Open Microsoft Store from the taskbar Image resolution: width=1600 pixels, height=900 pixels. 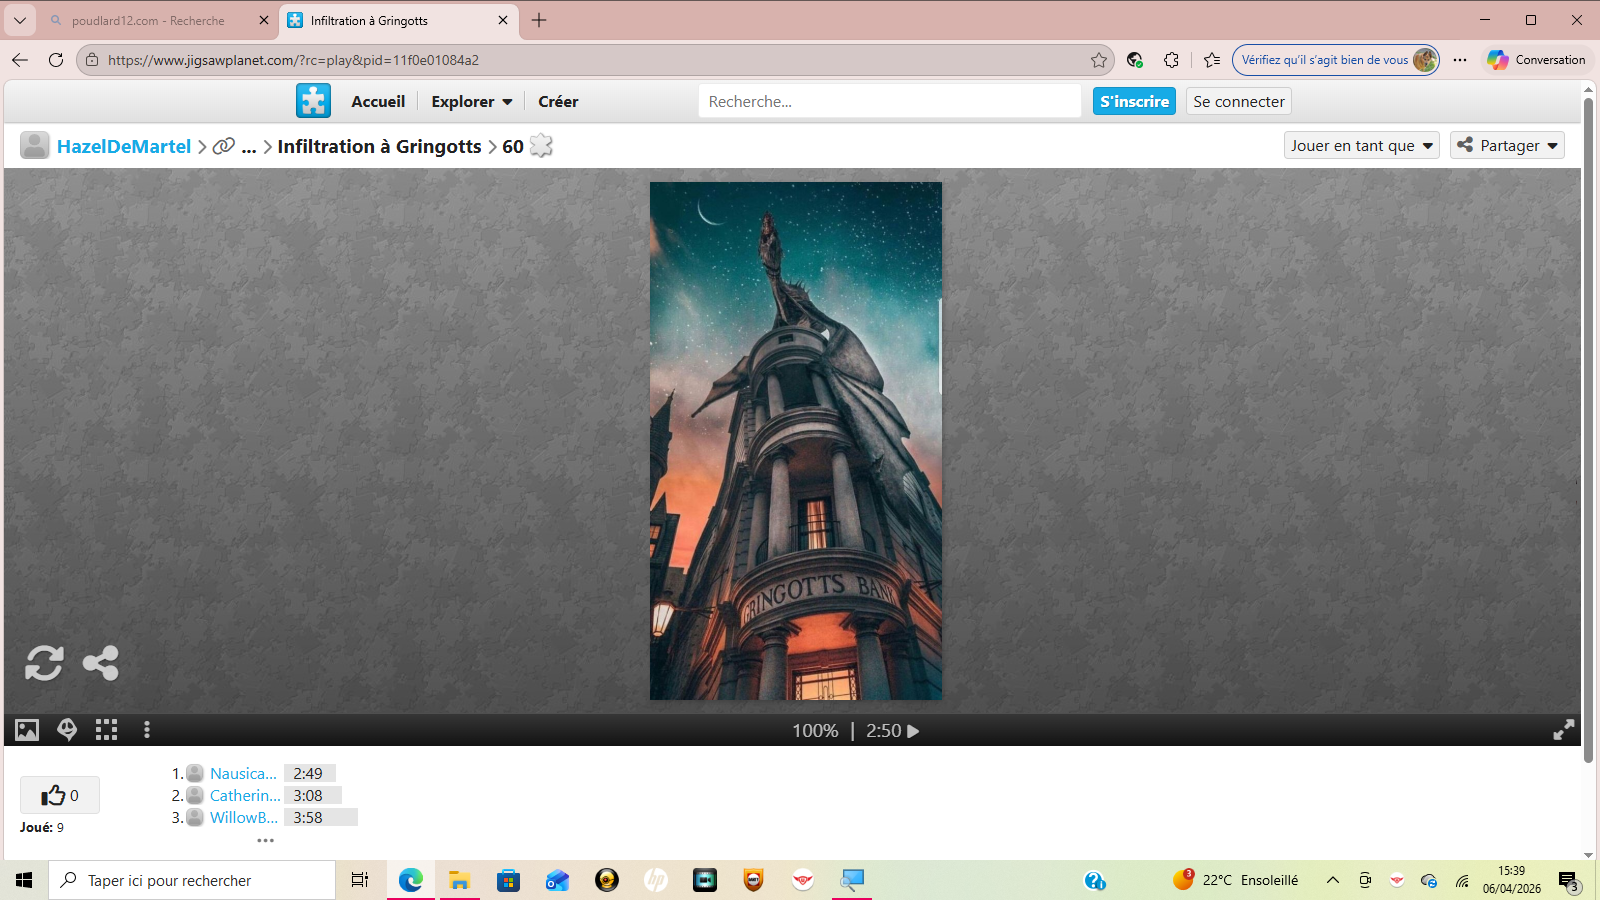coord(508,880)
